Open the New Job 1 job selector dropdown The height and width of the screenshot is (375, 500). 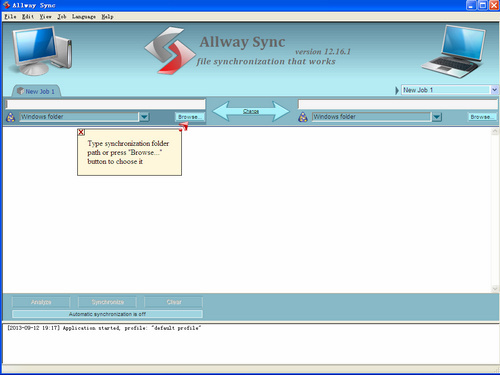[x=494, y=90]
